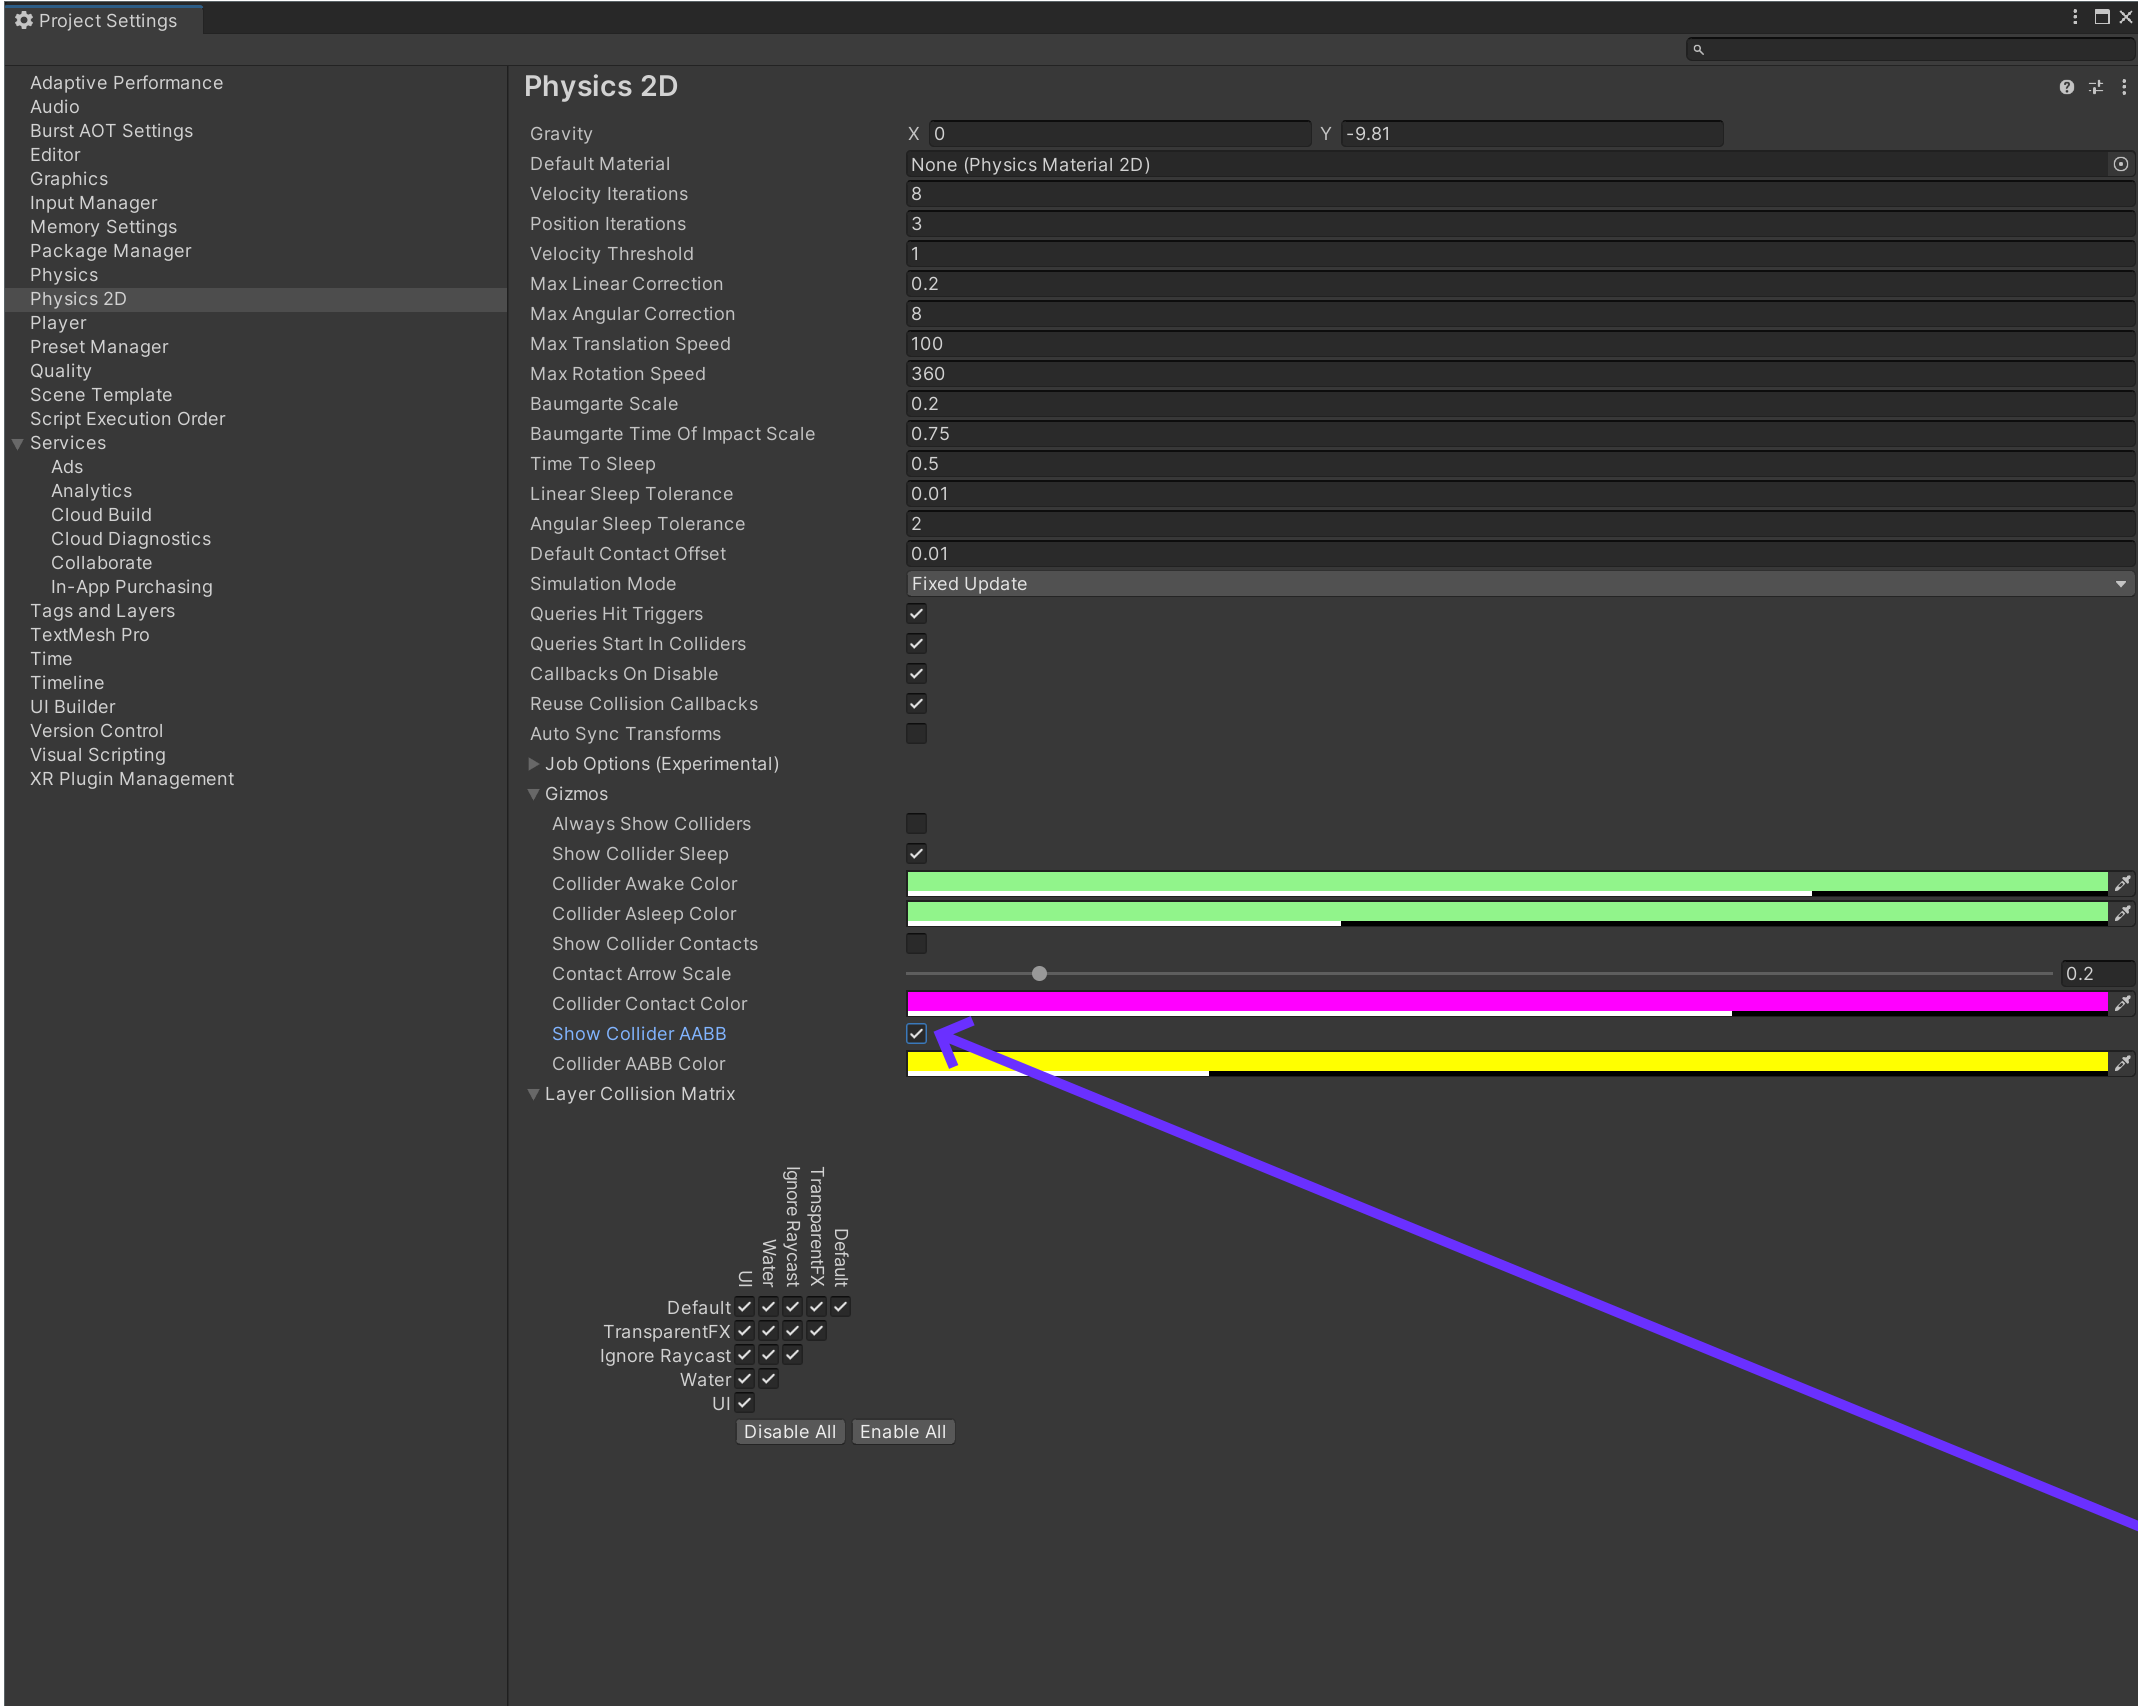Select Tags and Layers in sidebar
Image resolution: width=2138 pixels, height=1706 pixels.
pos(102,610)
